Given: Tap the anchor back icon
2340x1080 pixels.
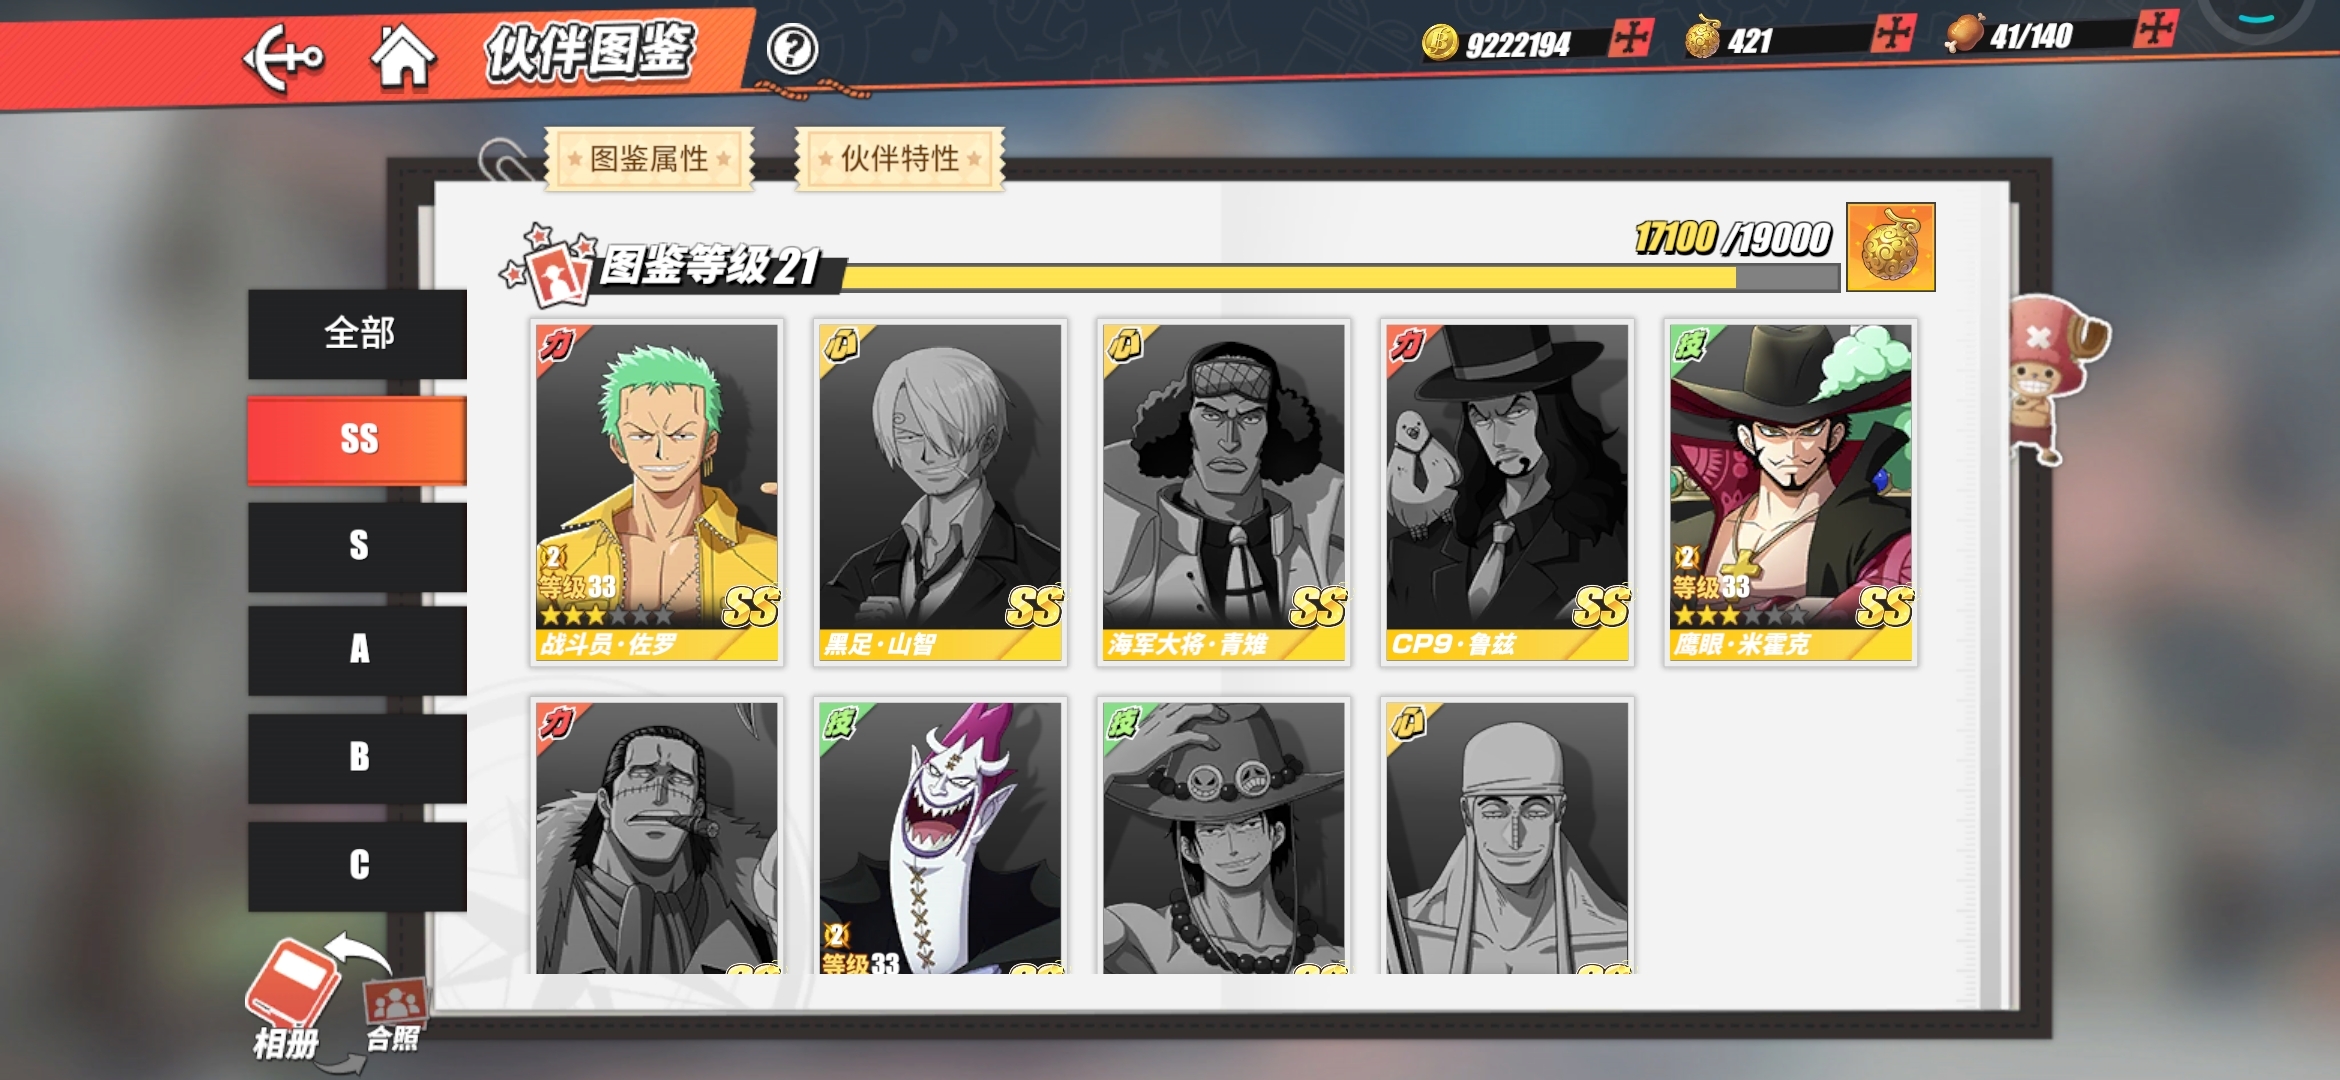Looking at the screenshot, I should [283, 57].
